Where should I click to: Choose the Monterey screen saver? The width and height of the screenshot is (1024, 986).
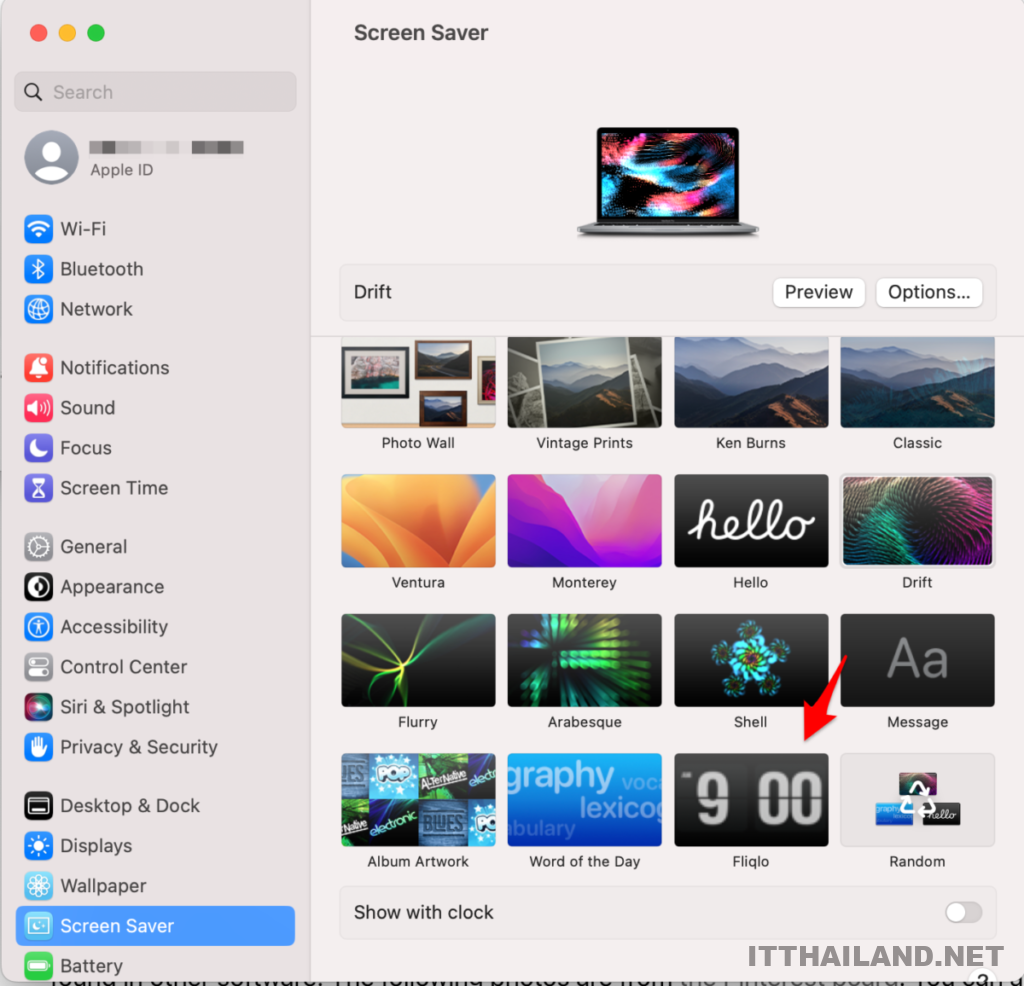584,520
